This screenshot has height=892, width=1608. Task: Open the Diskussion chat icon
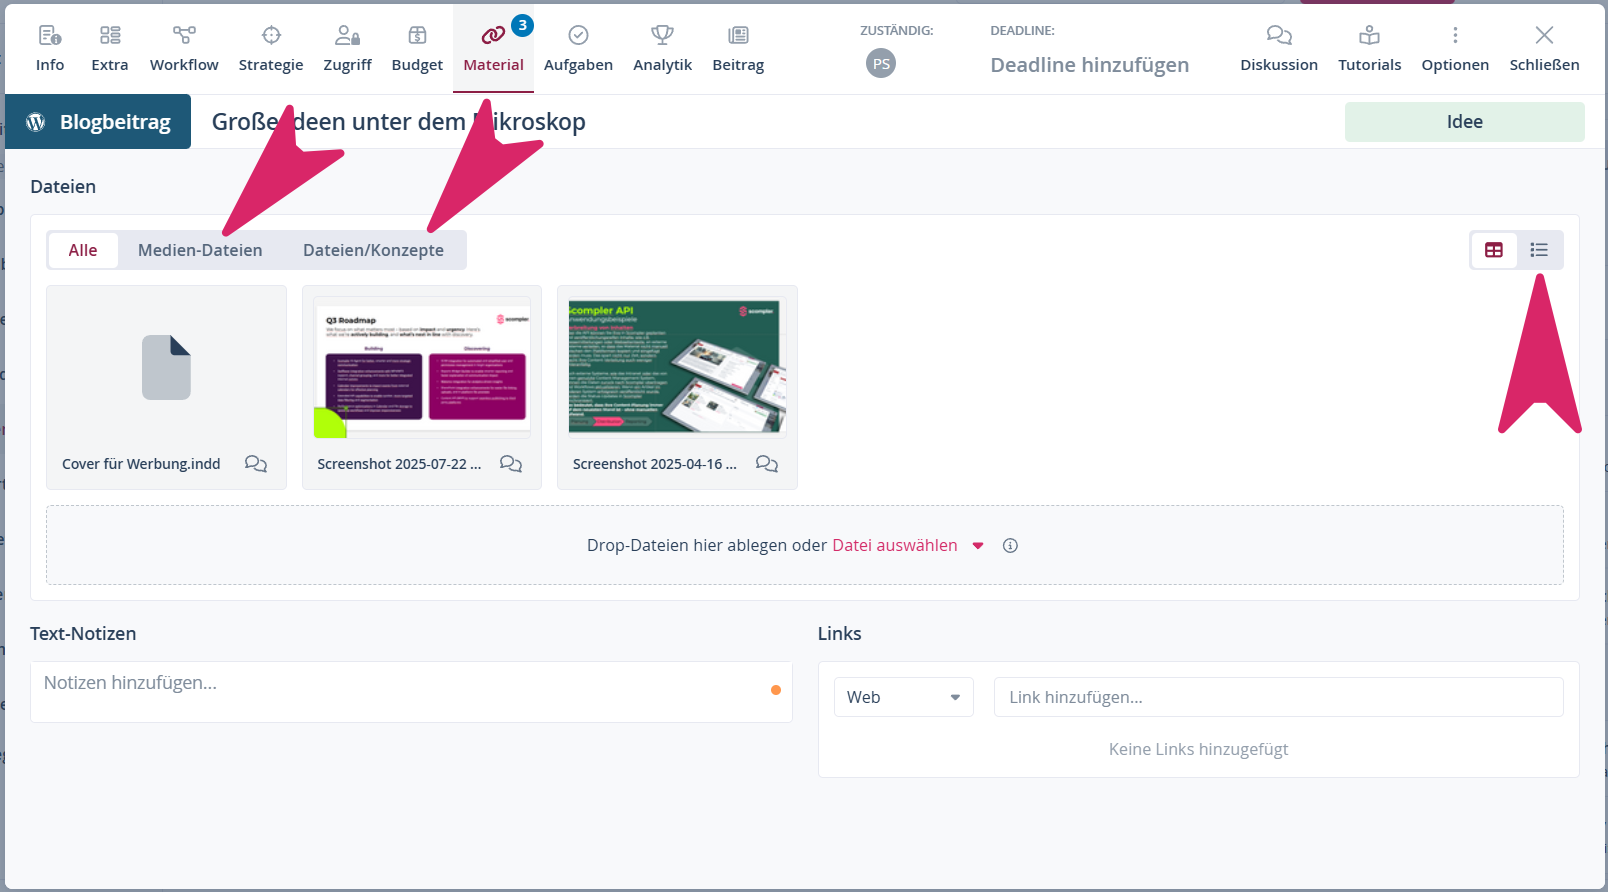pos(1278,36)
